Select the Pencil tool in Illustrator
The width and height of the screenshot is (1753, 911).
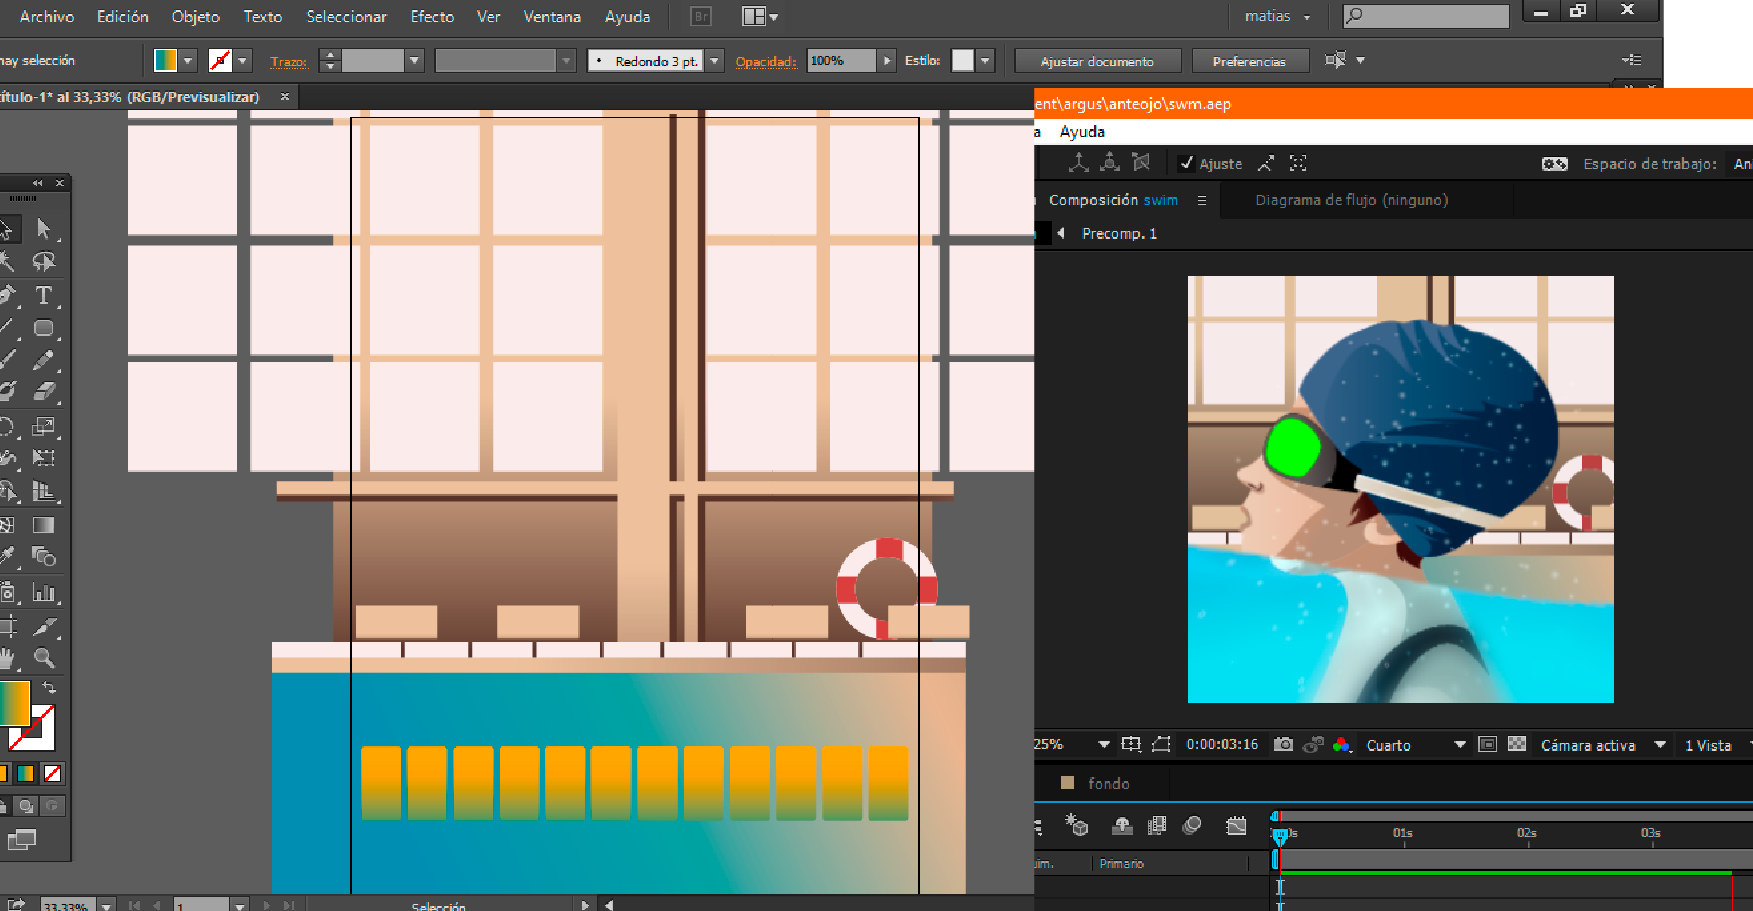click(43, 360)
